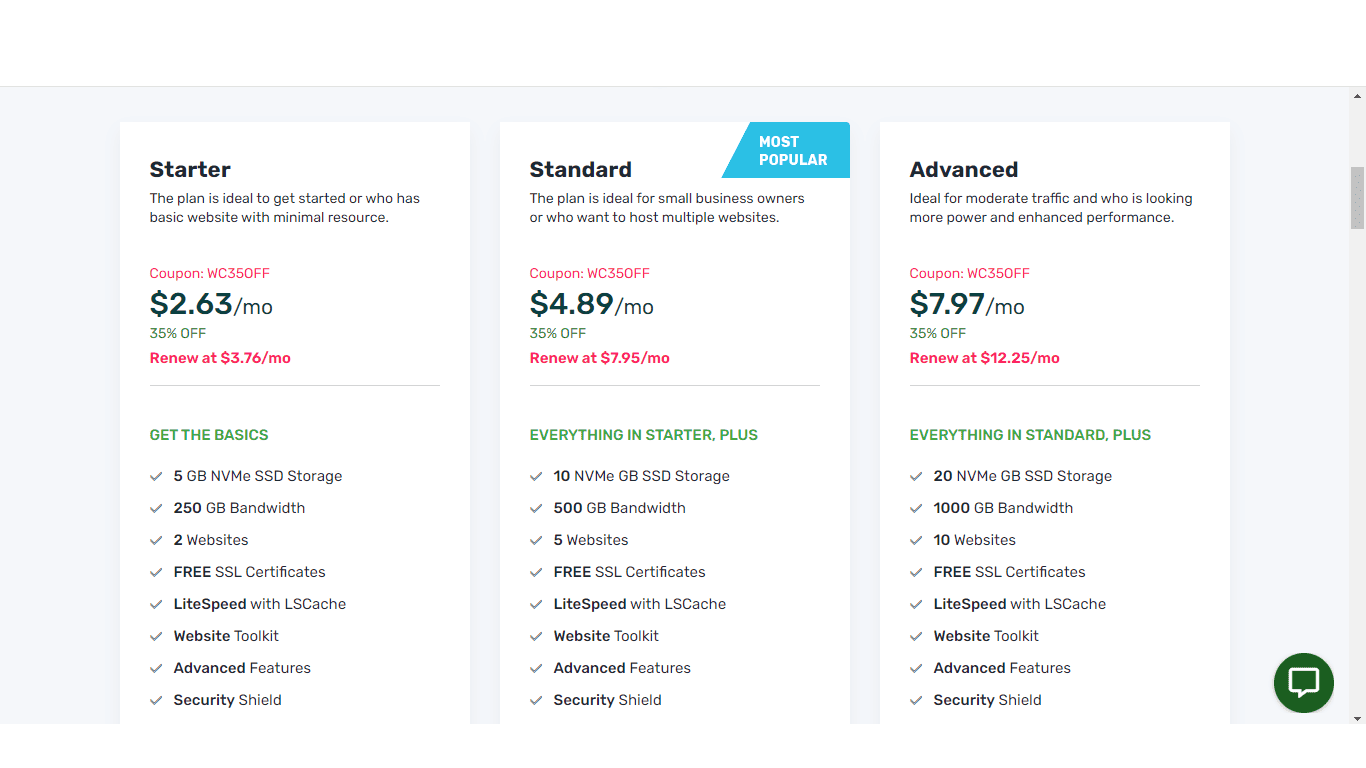1366x768 pixels.
Task: Click checkmark next to Starter Security Shield
Action: pos(156,700)
